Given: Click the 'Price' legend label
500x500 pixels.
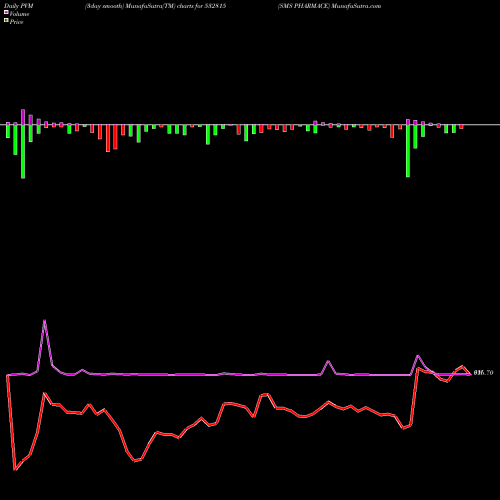Looking at the screenshot, I should (16, 22).
